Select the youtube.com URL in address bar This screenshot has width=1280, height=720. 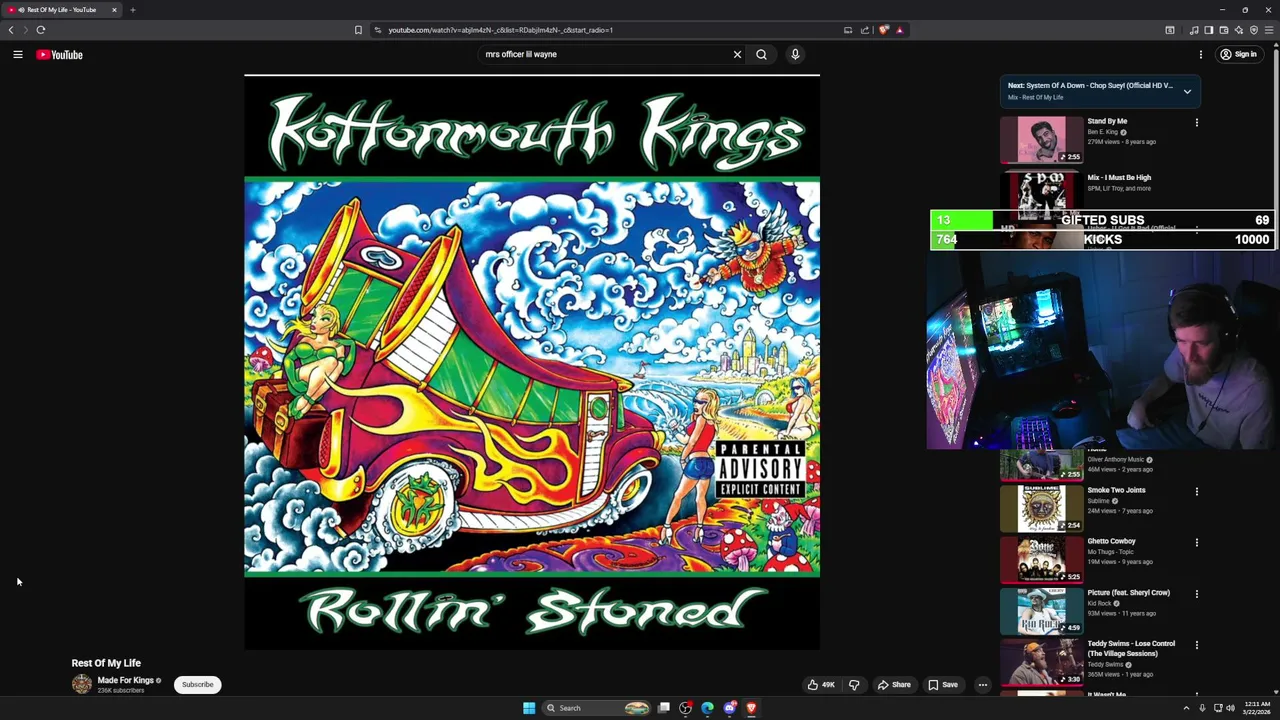(500, 30)
